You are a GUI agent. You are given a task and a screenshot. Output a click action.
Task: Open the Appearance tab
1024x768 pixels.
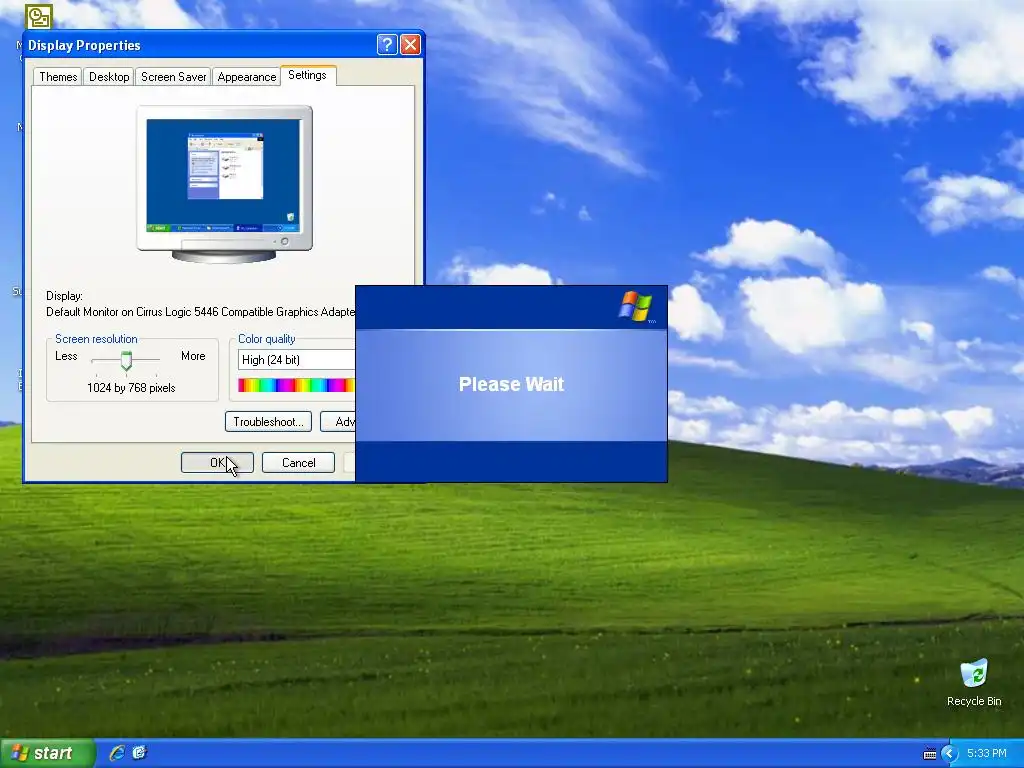point(247,77)
